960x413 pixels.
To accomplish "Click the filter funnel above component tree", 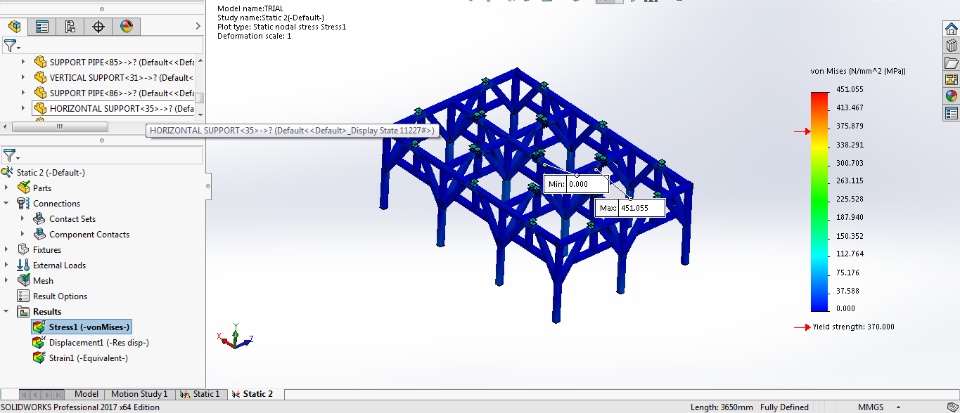I will coord(11,45).
